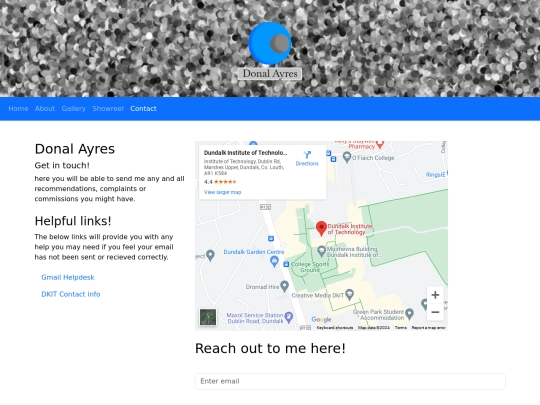Select the Contact nav item
This screenshot has height=405, width=540.
tap(143, 108)
